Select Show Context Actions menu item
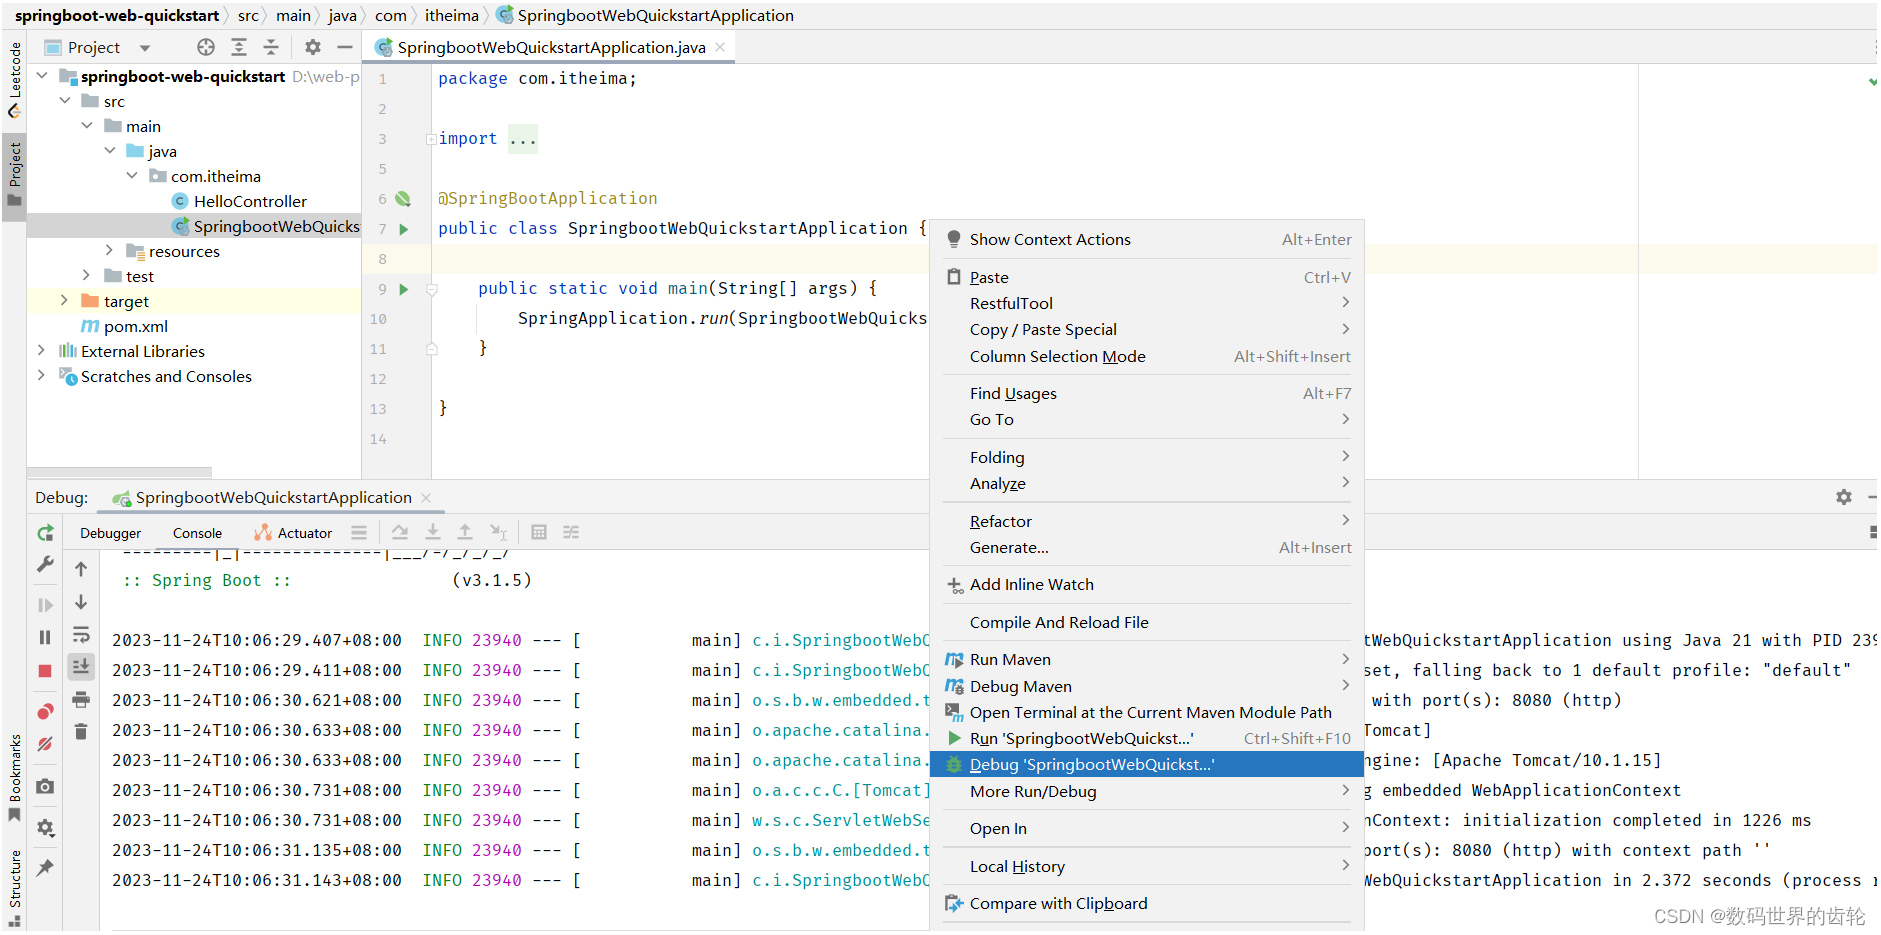Image resolution: width=1881 pixels, height=935 pixels. point(1147,240)
